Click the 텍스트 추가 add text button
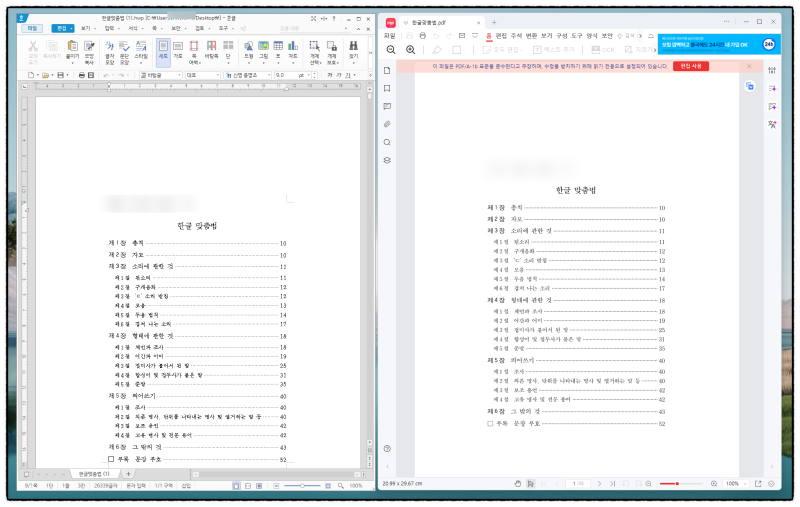This screenshot has height=507, width=800. pos(554,49)
